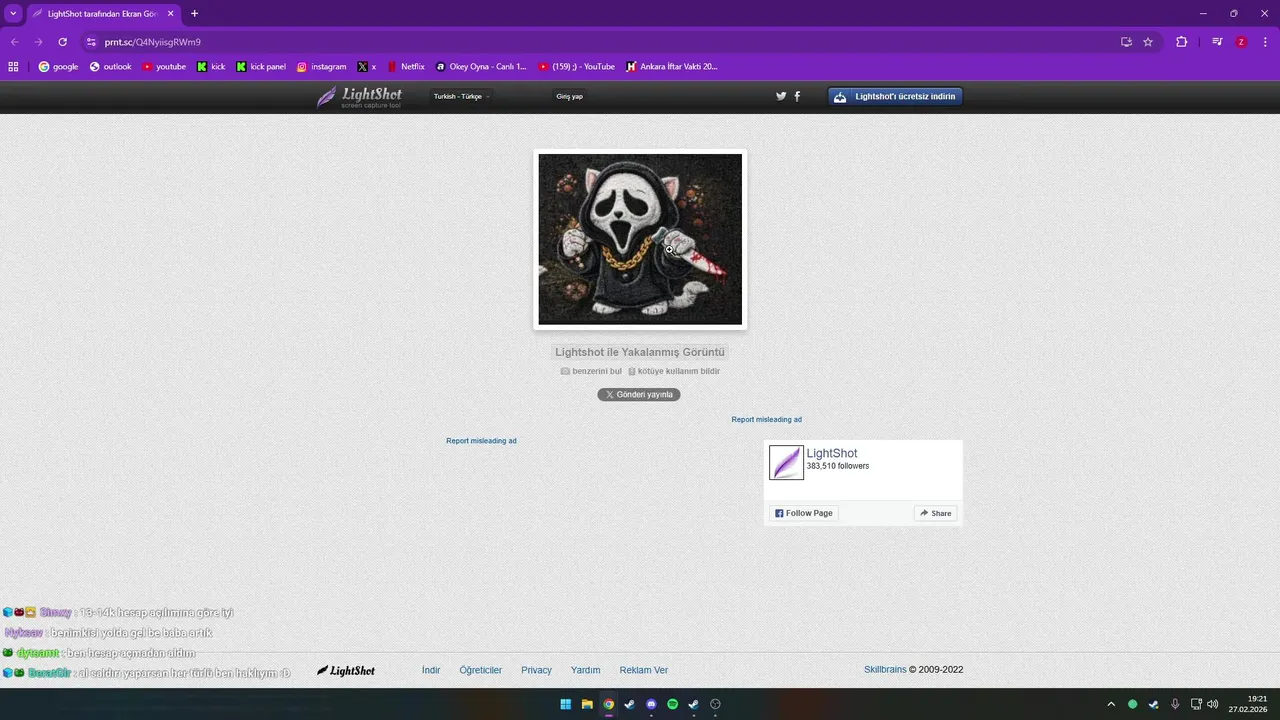The height and width of the screenshot is (720, 1280).
Task: Click the microphone tray icon
Action: [x=1175, y=704]
